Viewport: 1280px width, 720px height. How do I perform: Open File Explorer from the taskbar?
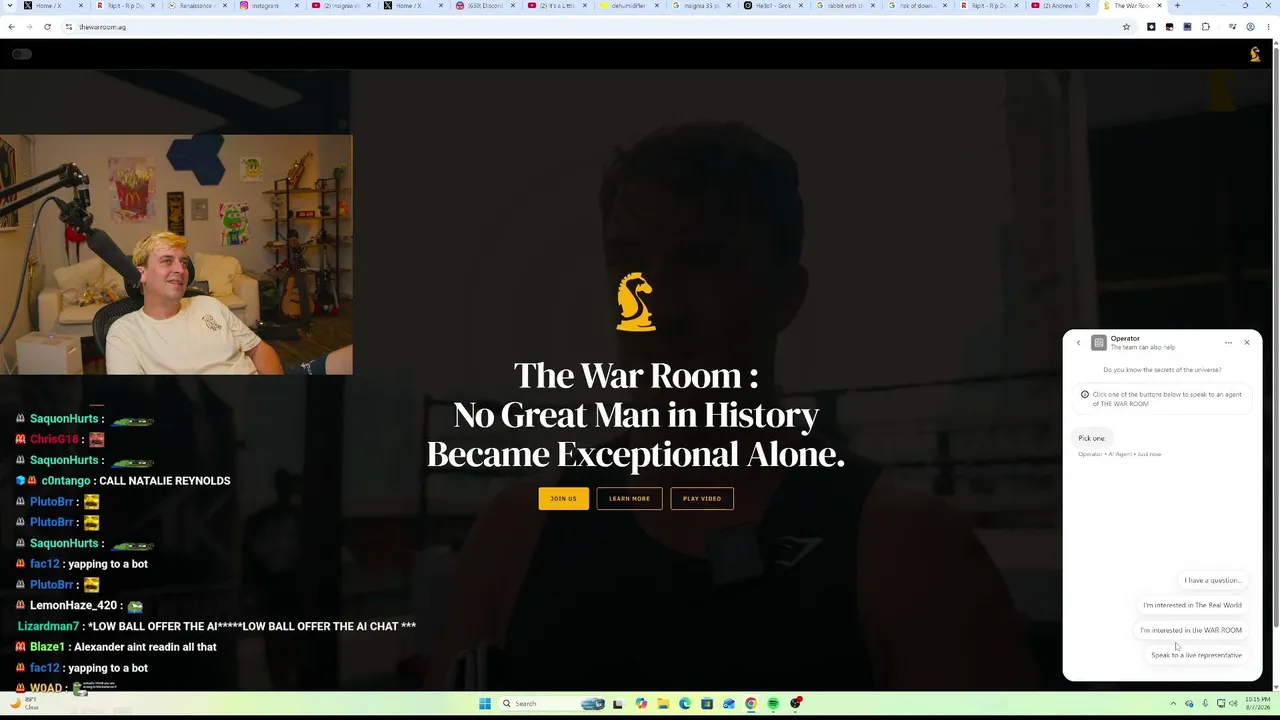pos(662,704)
